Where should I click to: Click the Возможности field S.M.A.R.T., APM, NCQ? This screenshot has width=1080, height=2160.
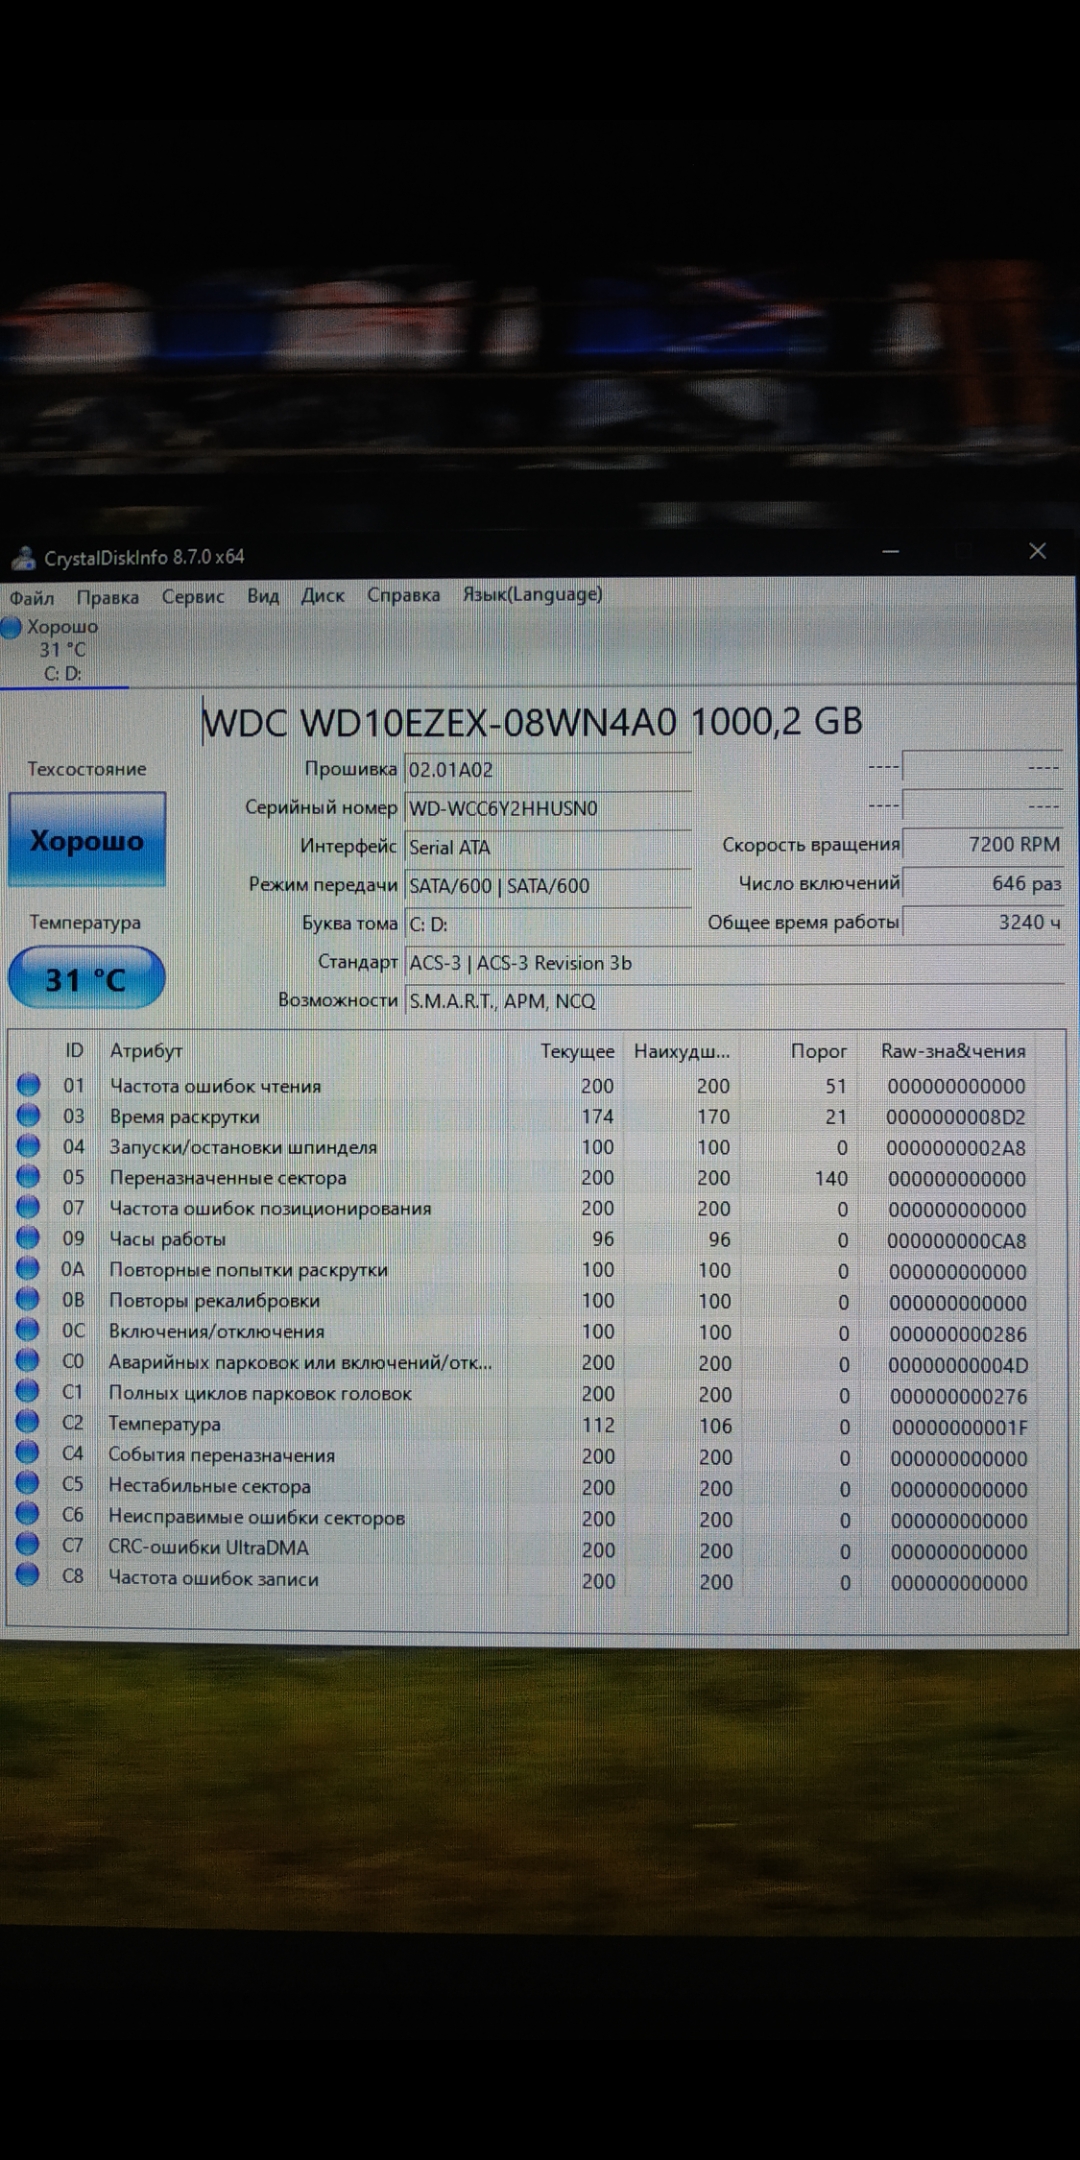(735, 1001)
